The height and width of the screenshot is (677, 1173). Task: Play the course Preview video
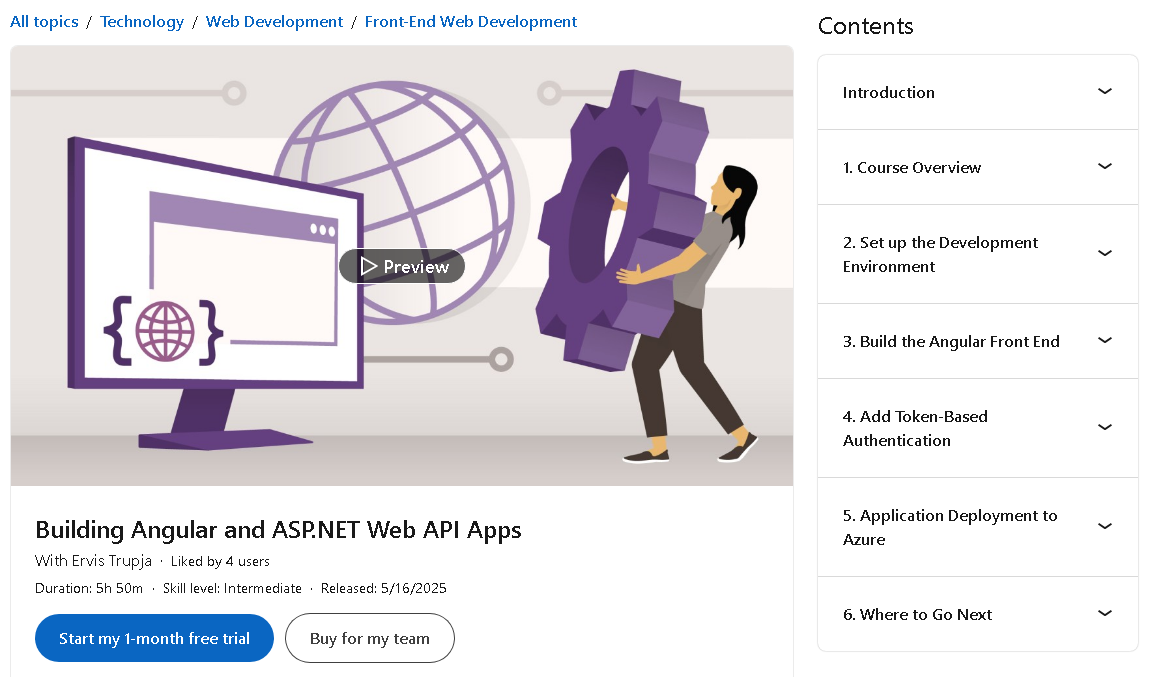pyautogui.click(x=402, y=266)
